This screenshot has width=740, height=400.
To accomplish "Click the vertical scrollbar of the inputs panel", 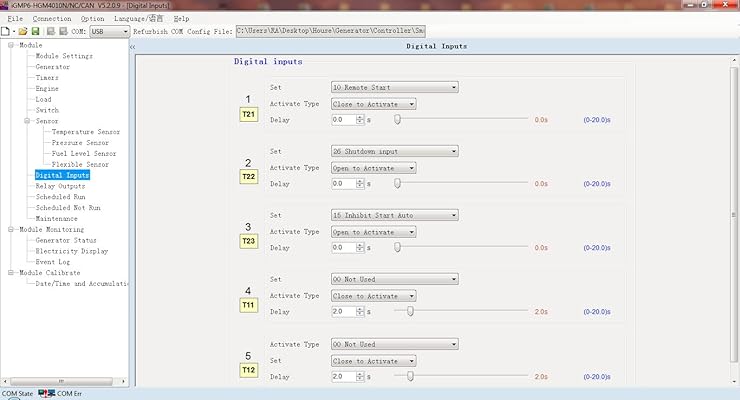I will click(x=734, y=215).
